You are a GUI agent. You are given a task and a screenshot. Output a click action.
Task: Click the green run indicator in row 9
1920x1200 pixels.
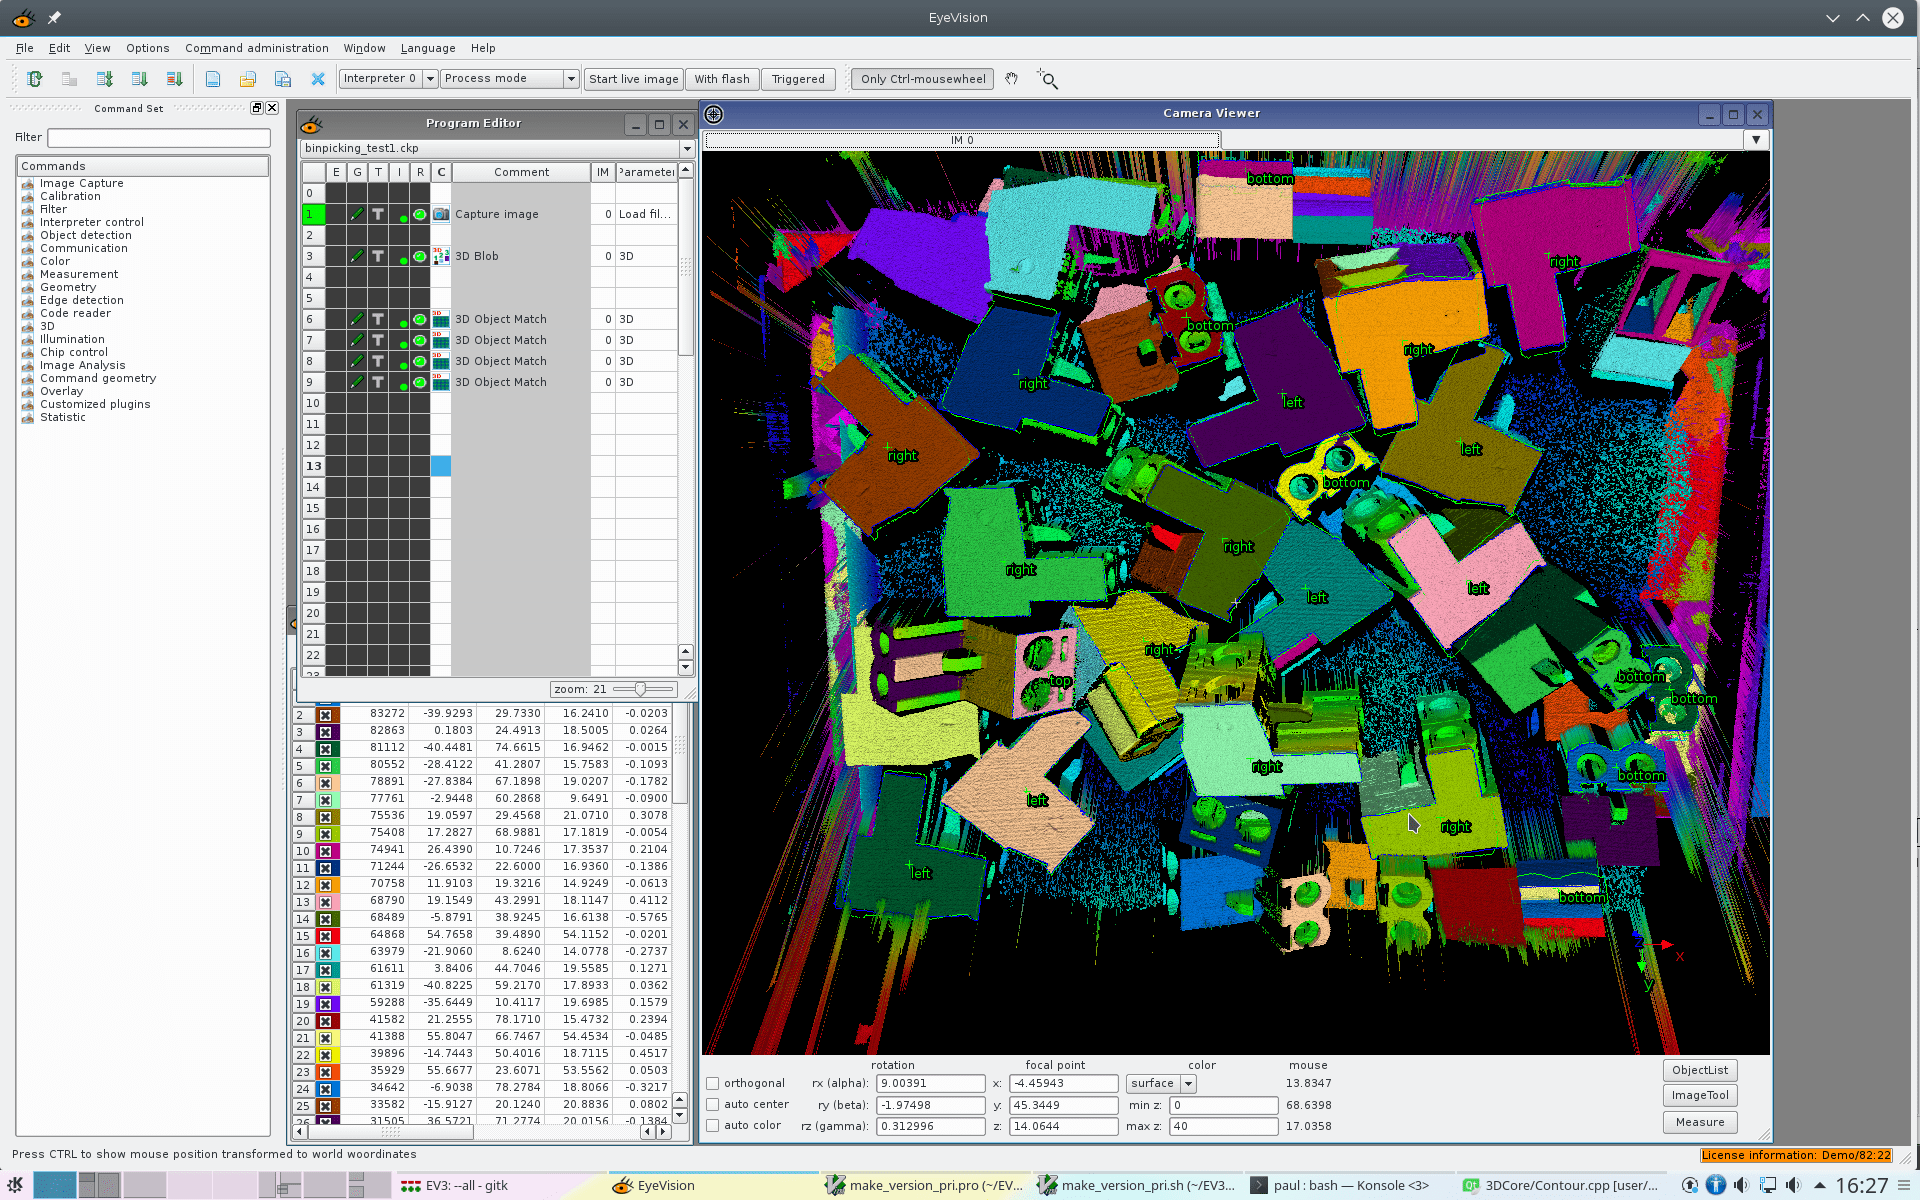coord(420,382)
